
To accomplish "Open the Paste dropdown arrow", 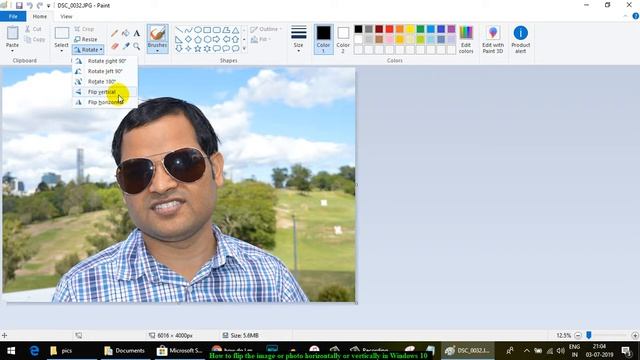I will [12, 51].
